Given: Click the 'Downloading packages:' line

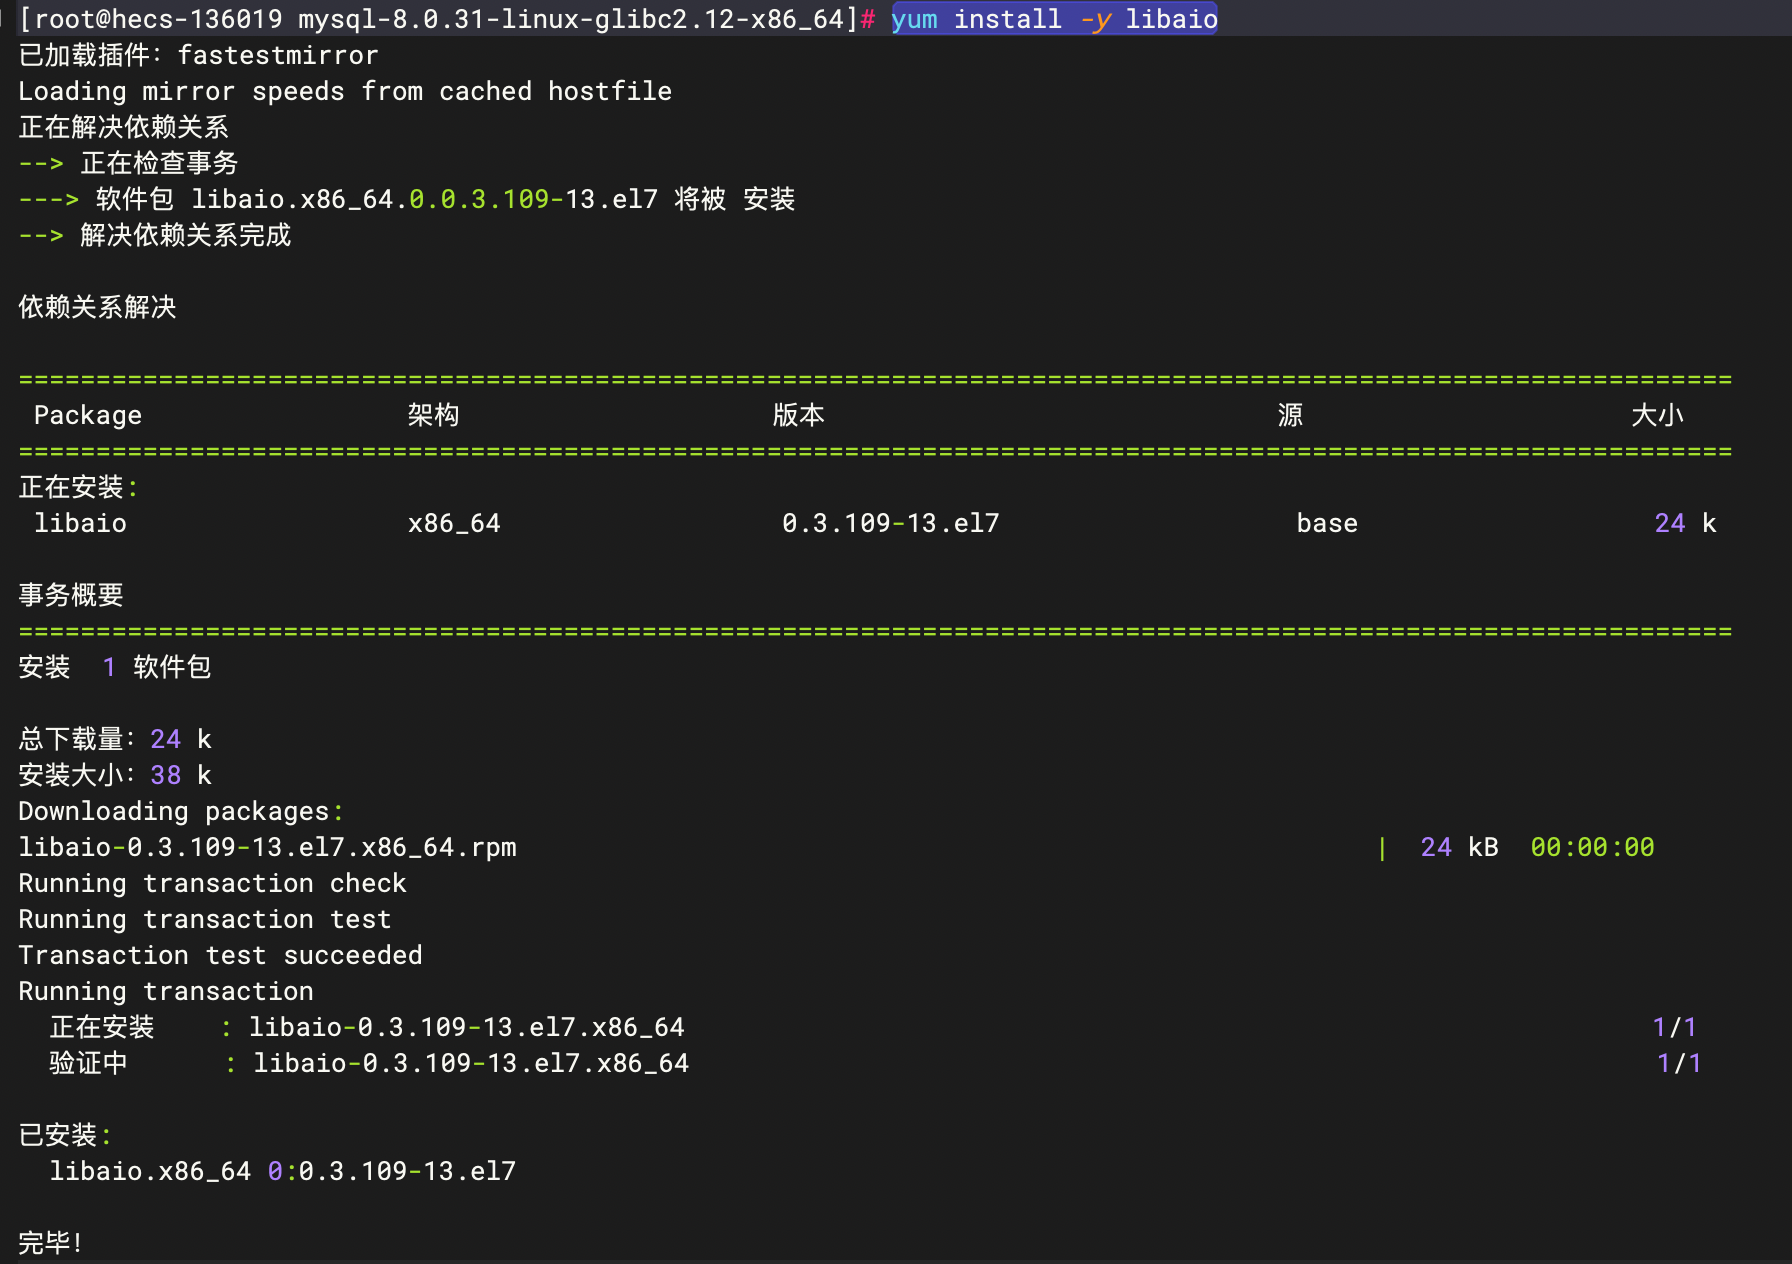Looking at the screenshot, I should (x=181, y=811).
